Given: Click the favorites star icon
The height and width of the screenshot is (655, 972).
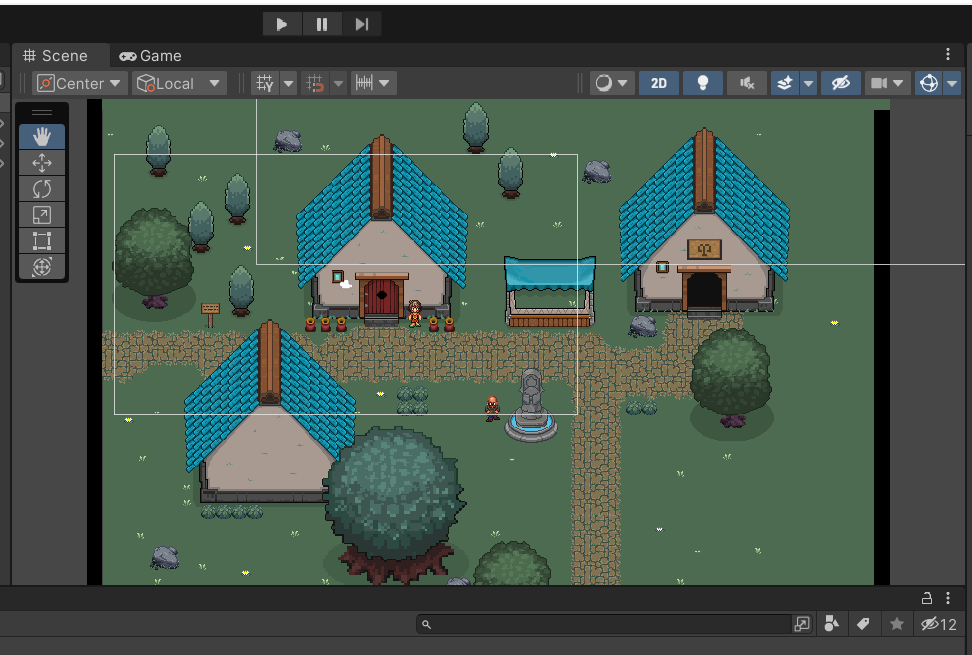Looking at the screenshot, I should coord(897,625).
